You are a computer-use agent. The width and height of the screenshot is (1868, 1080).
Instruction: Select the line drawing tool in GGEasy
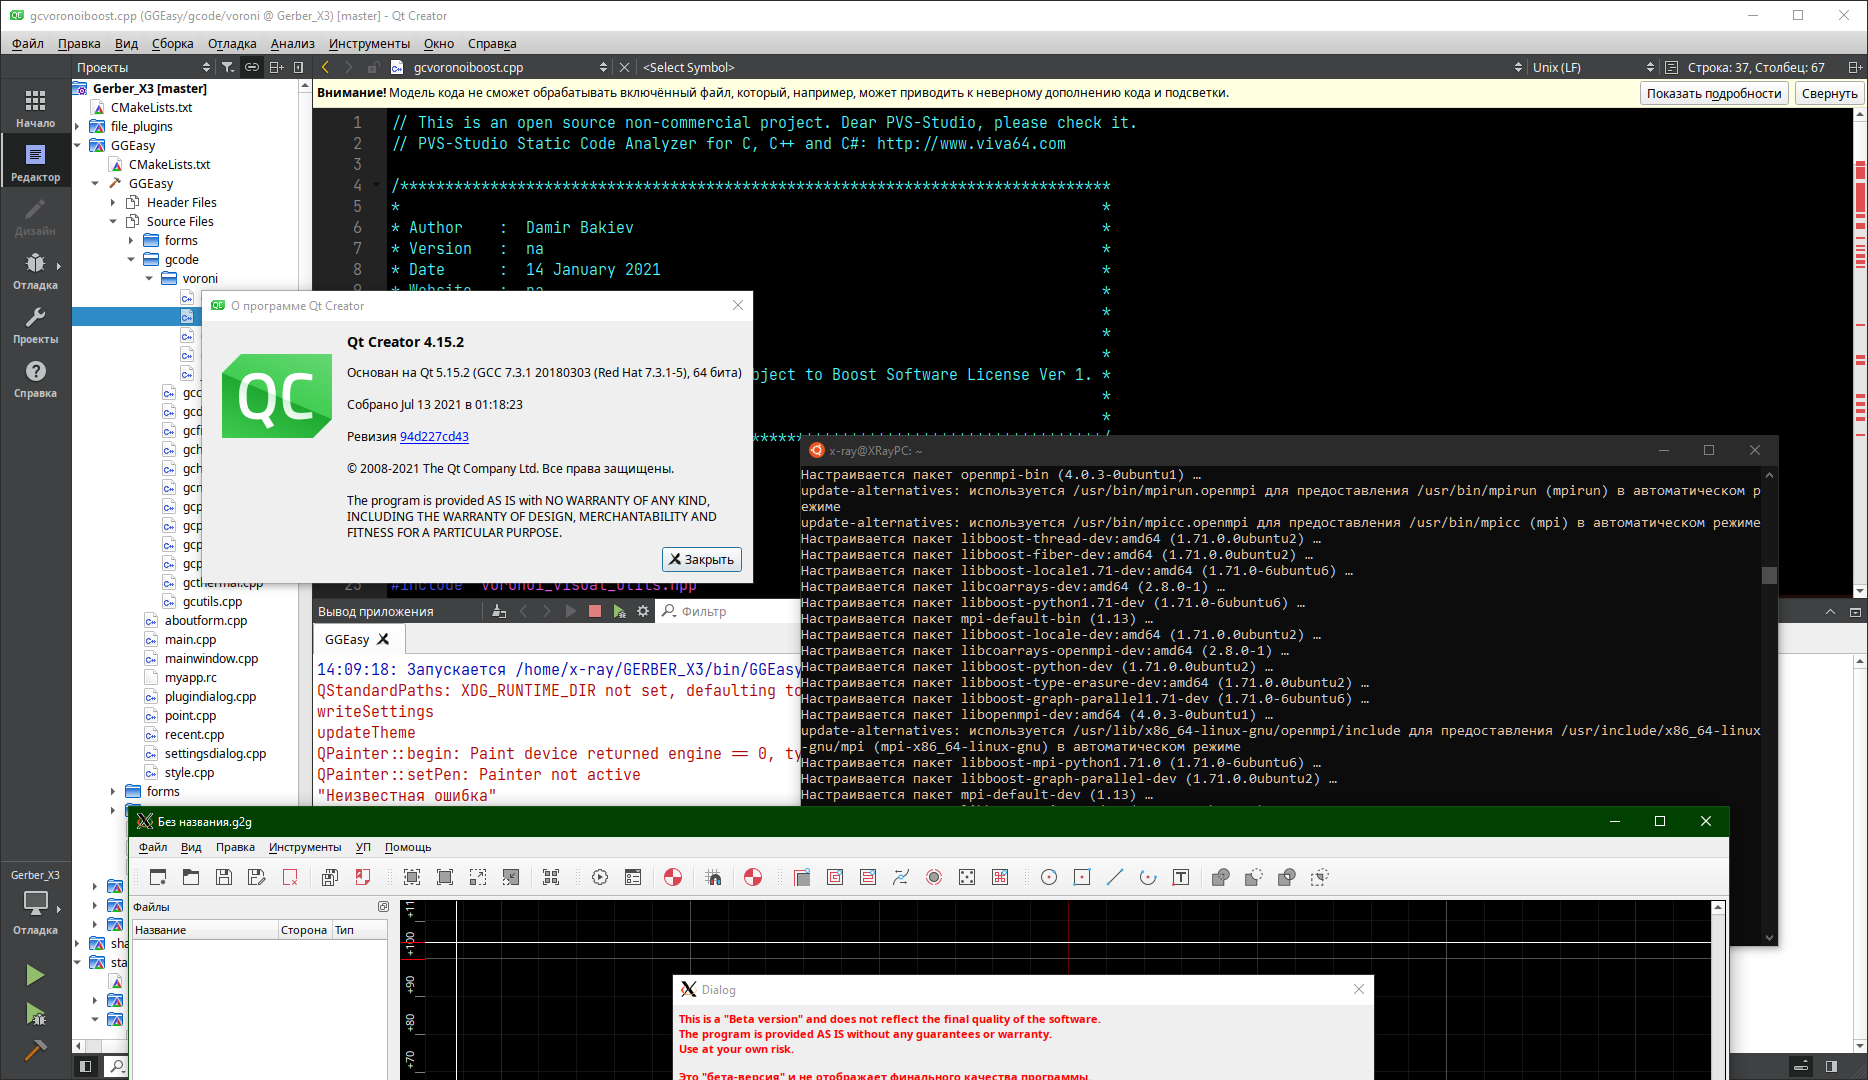1115,877
